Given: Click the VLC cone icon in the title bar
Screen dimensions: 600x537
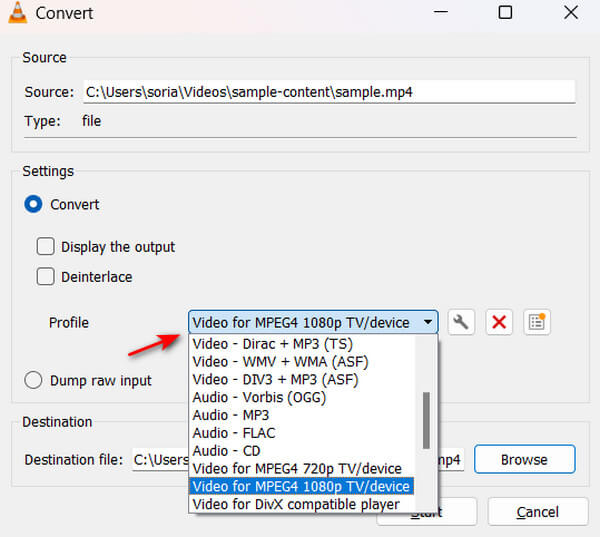Looking at the screenshot, I should coord(17,13).
